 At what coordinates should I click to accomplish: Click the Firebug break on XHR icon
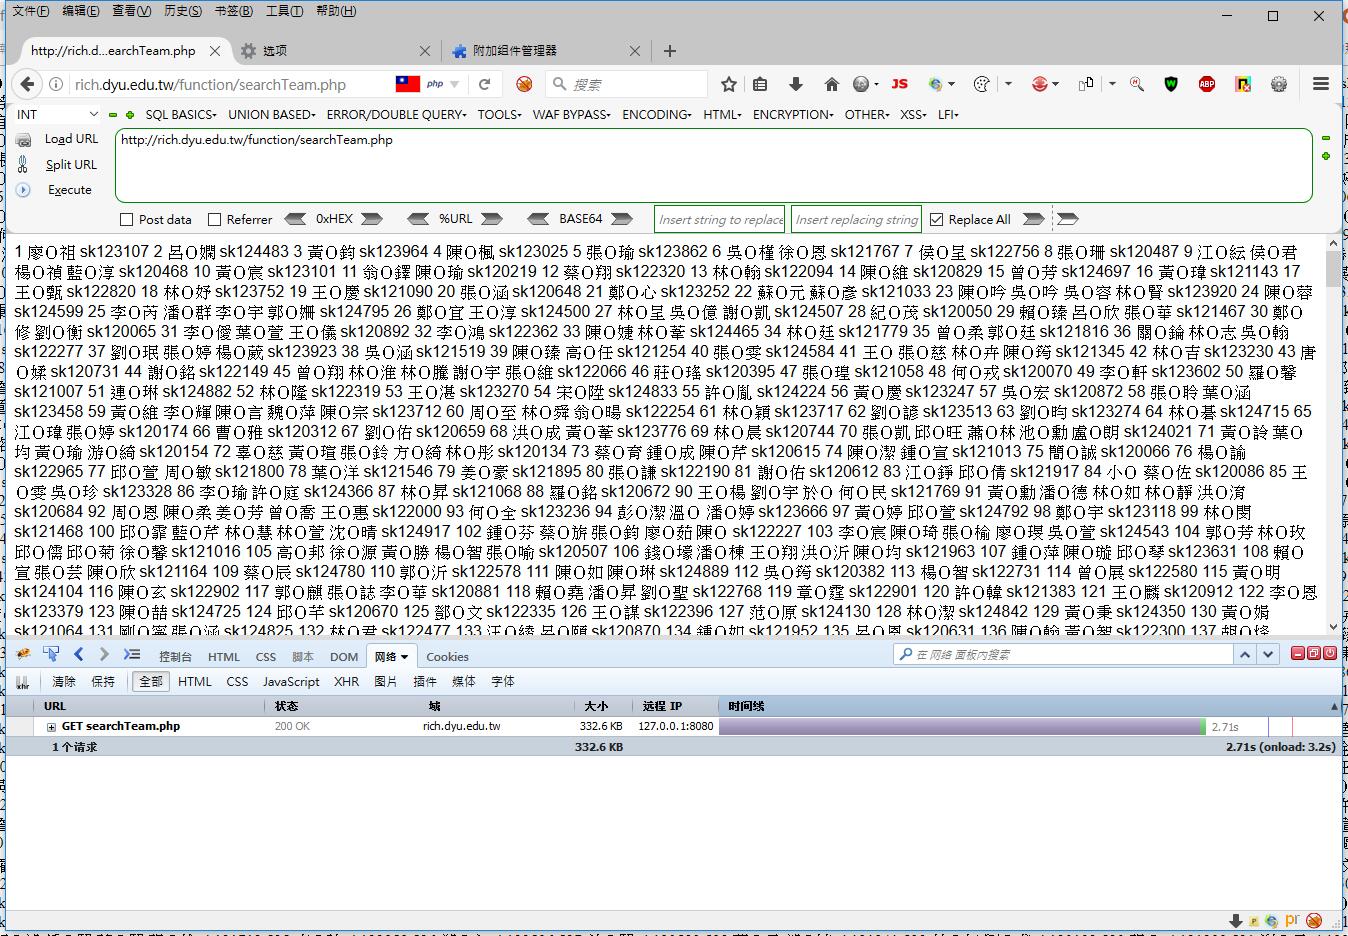pyautogui.click(x=23, y=682)
